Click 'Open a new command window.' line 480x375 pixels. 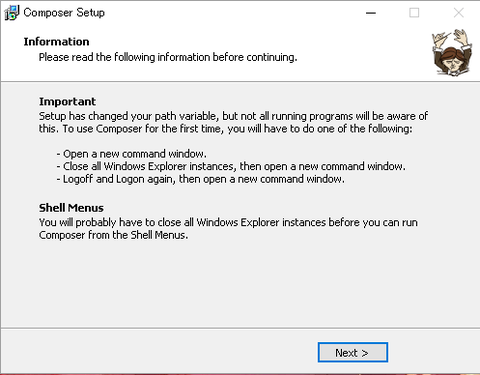coord(131,154)
